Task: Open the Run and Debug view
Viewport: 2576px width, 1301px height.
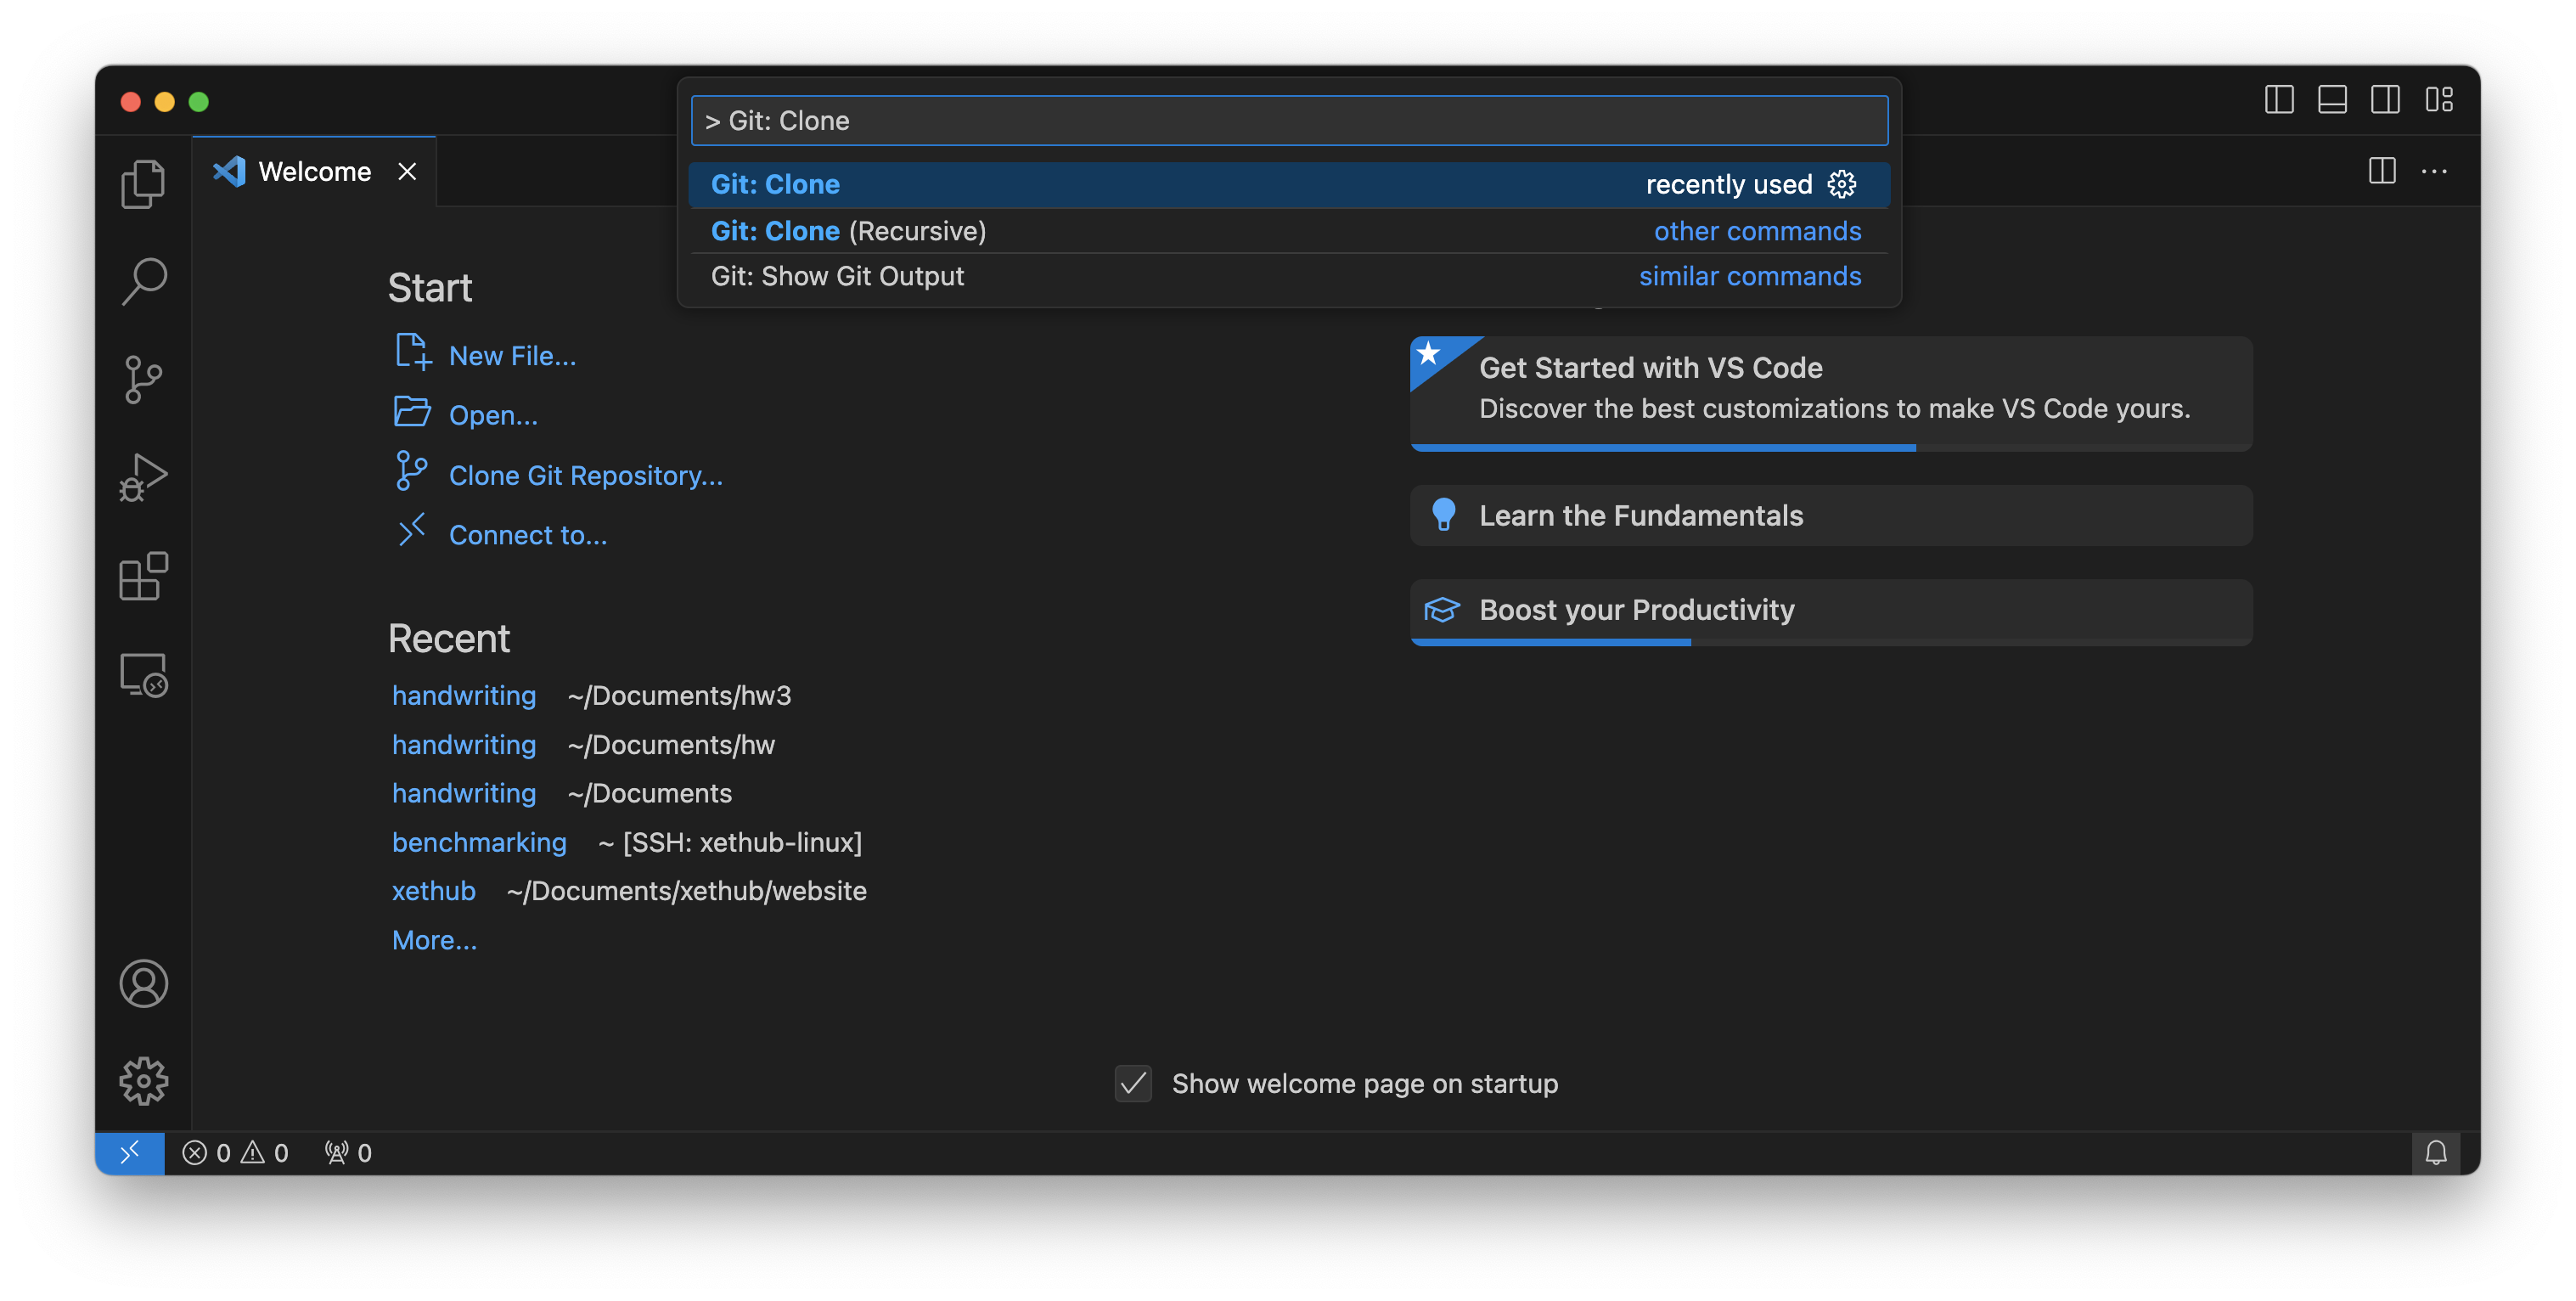Action: coord(143,478)
